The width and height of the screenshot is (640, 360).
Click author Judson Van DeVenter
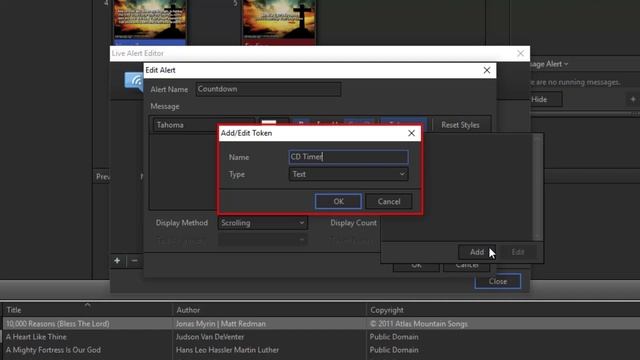click(x=210, y=337)
